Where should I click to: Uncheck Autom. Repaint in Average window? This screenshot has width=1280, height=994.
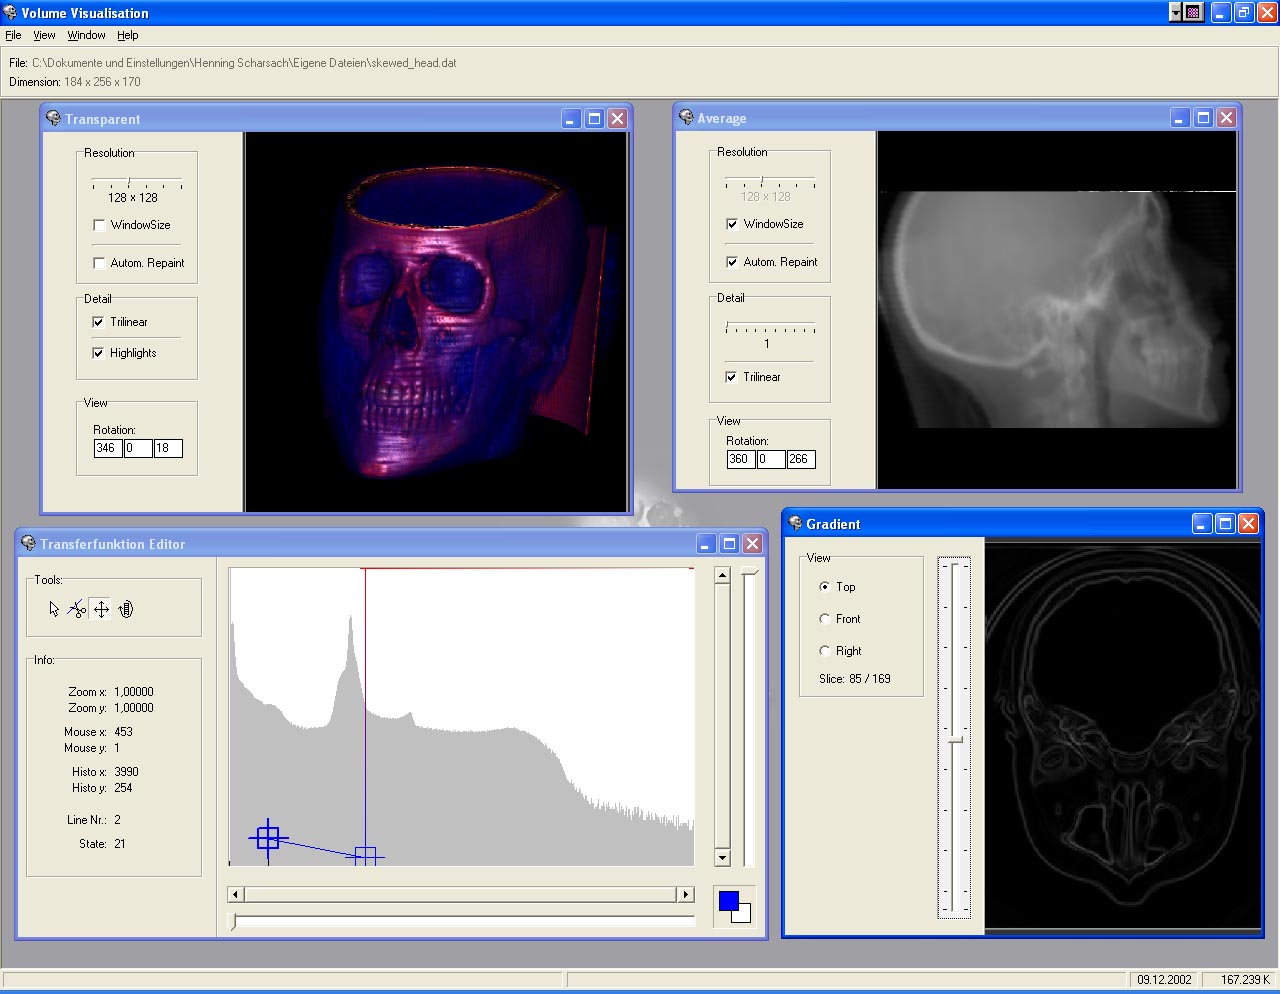[732, 262]
